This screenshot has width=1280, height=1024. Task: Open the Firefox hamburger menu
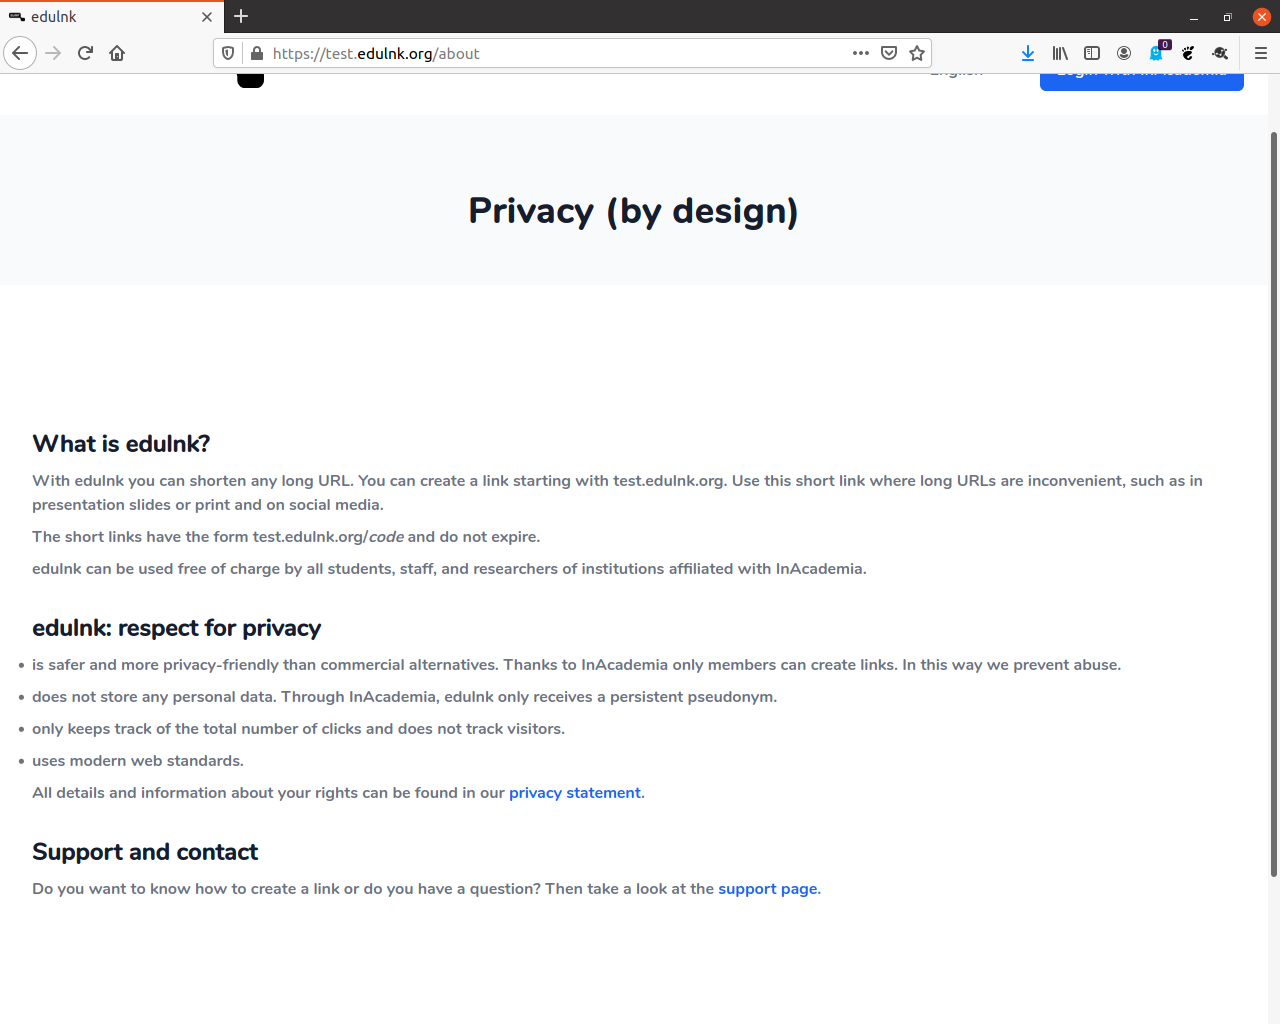1261,53
